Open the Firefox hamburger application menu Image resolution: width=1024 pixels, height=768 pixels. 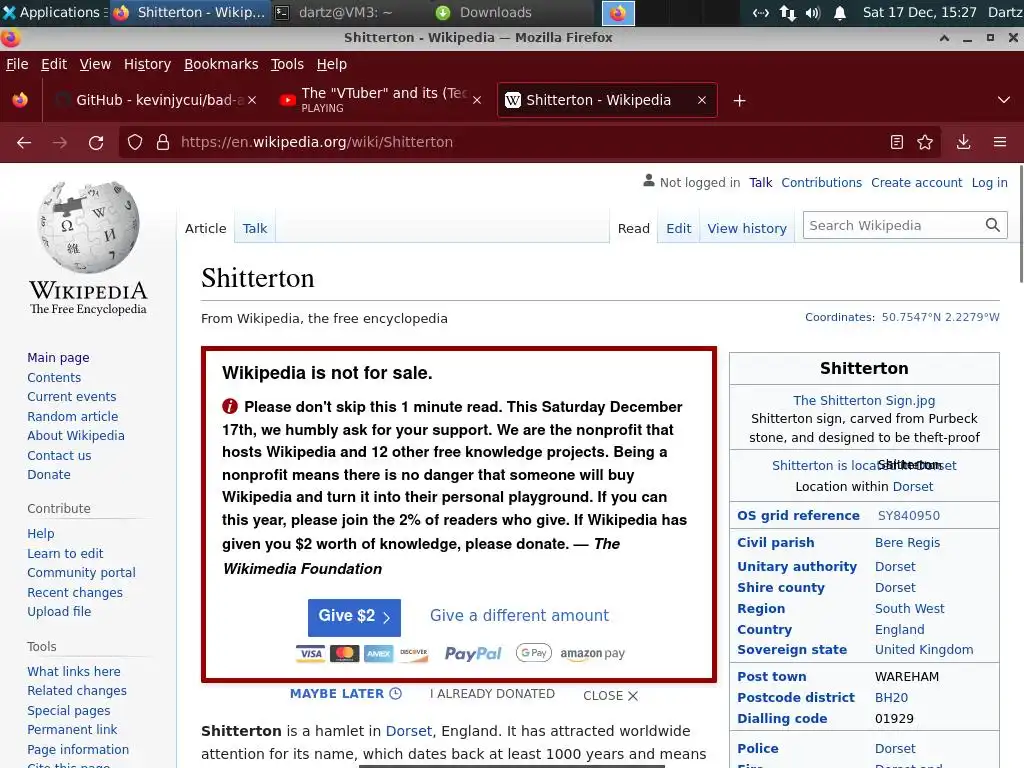coord(1000,142)
